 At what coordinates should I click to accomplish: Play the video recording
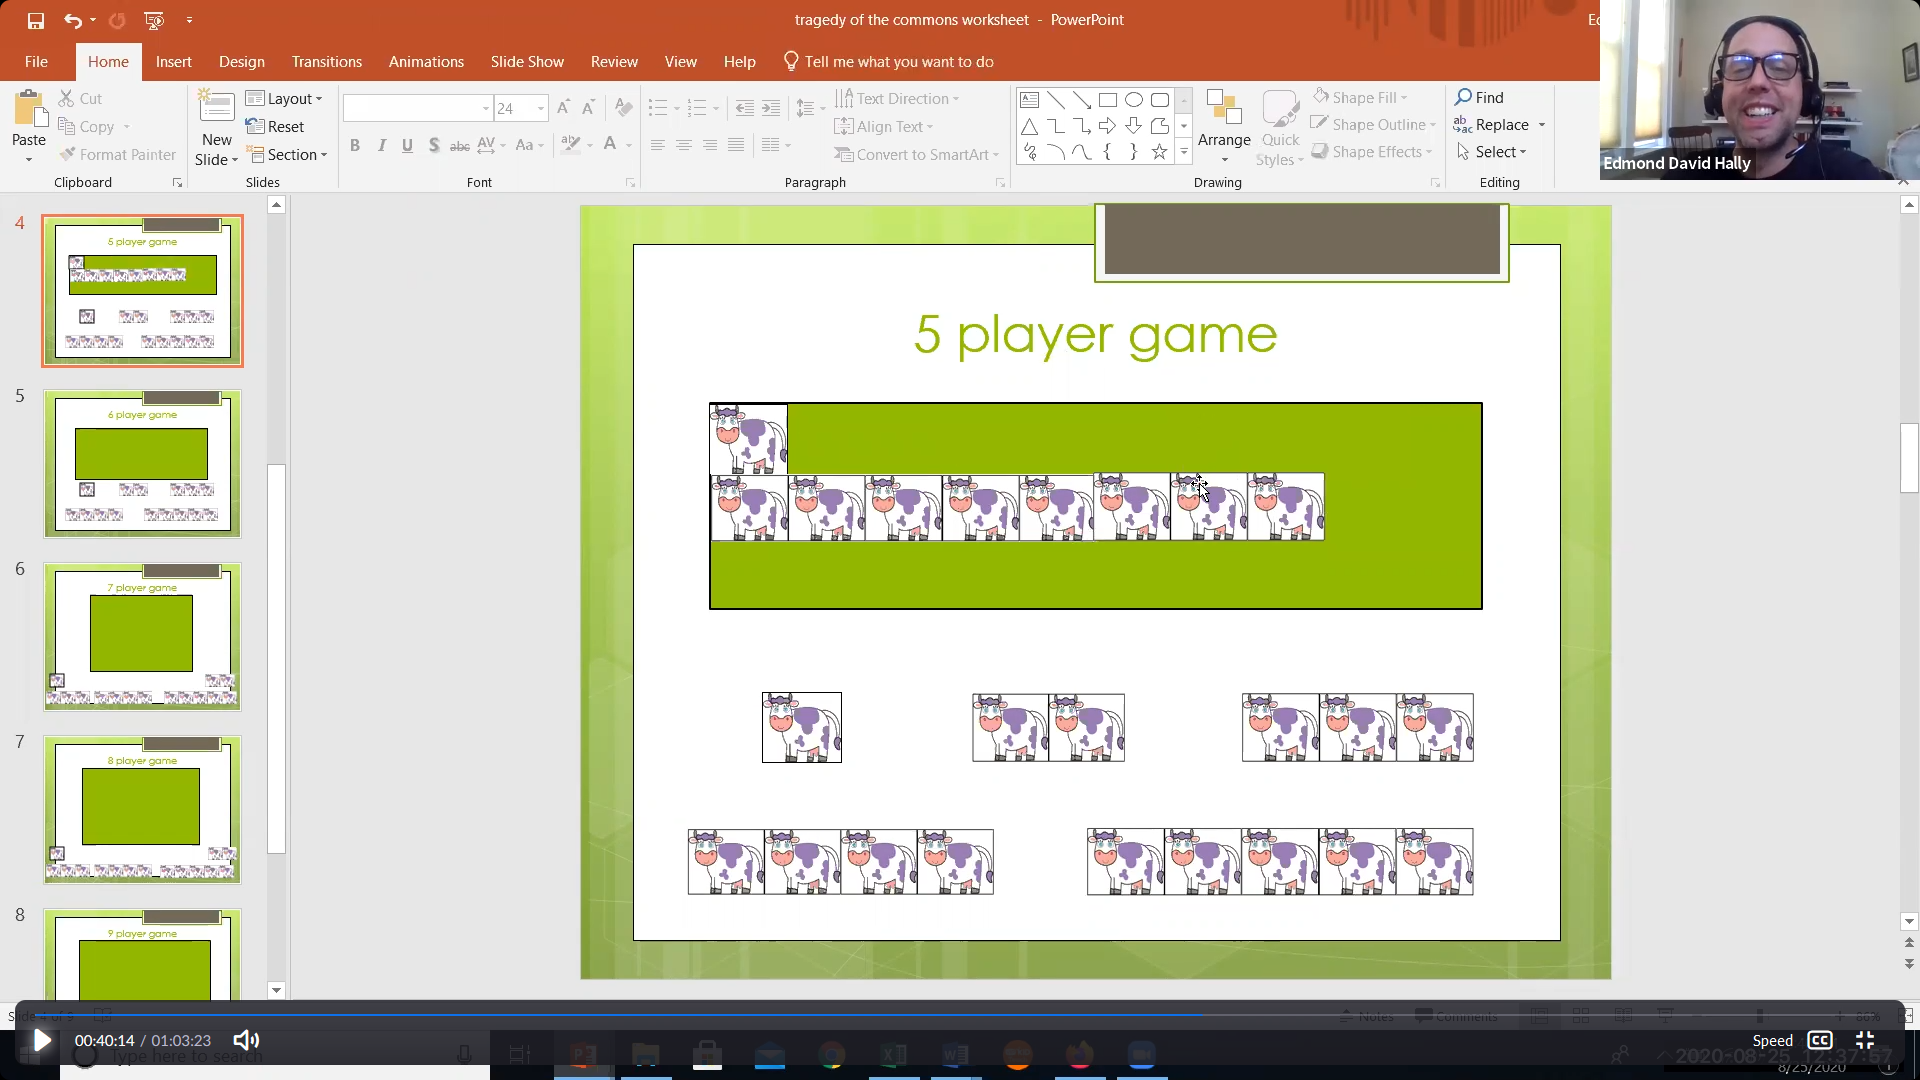(42, 1040)
